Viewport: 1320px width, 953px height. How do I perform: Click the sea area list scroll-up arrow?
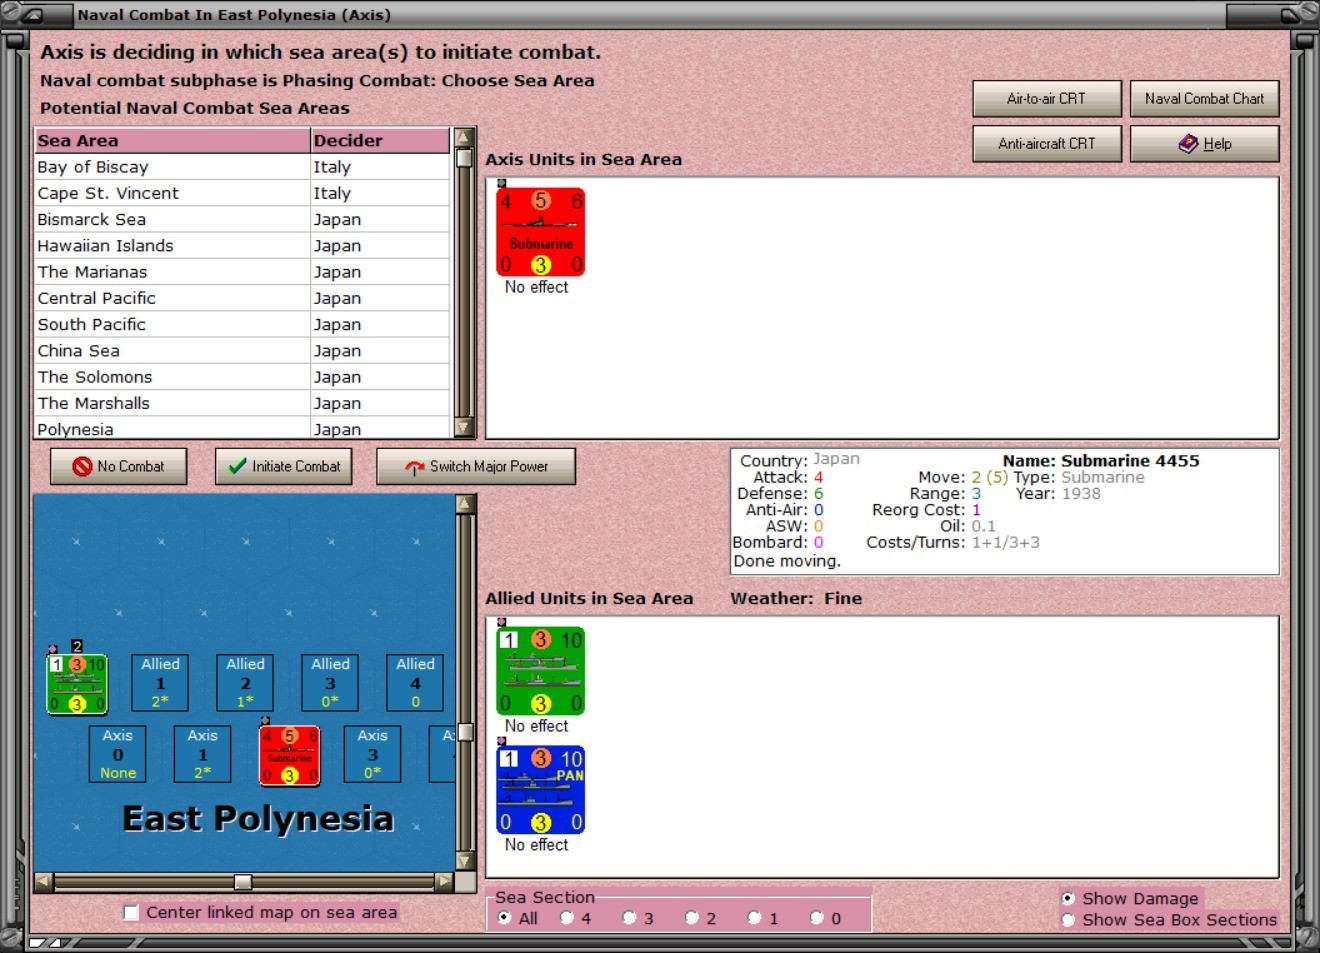464,137
